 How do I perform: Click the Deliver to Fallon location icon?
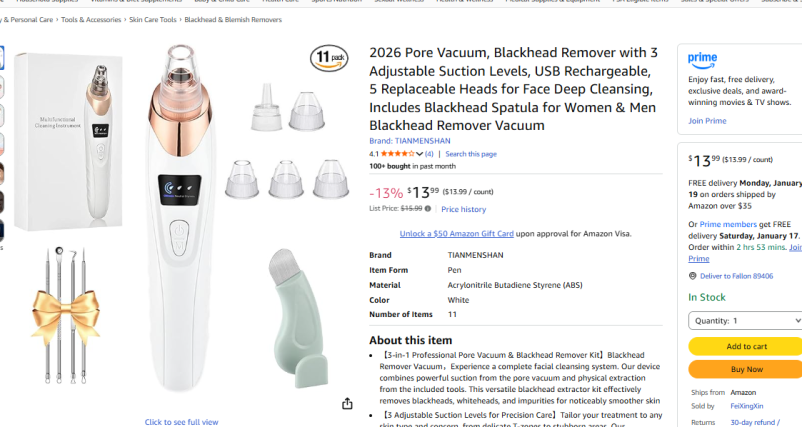tap(692, 276)
